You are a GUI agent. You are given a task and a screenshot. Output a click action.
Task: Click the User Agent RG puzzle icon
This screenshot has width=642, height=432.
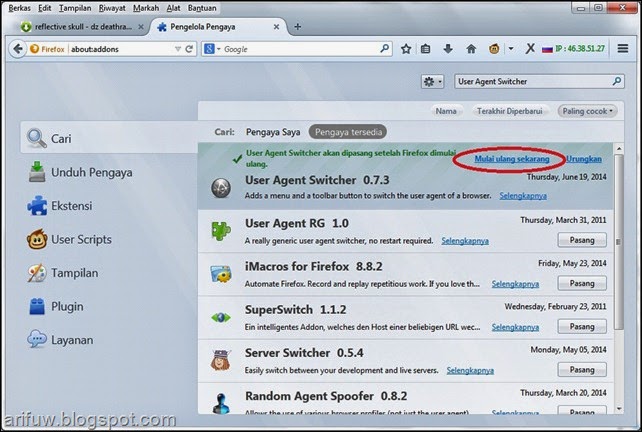(x=221, y=231)
